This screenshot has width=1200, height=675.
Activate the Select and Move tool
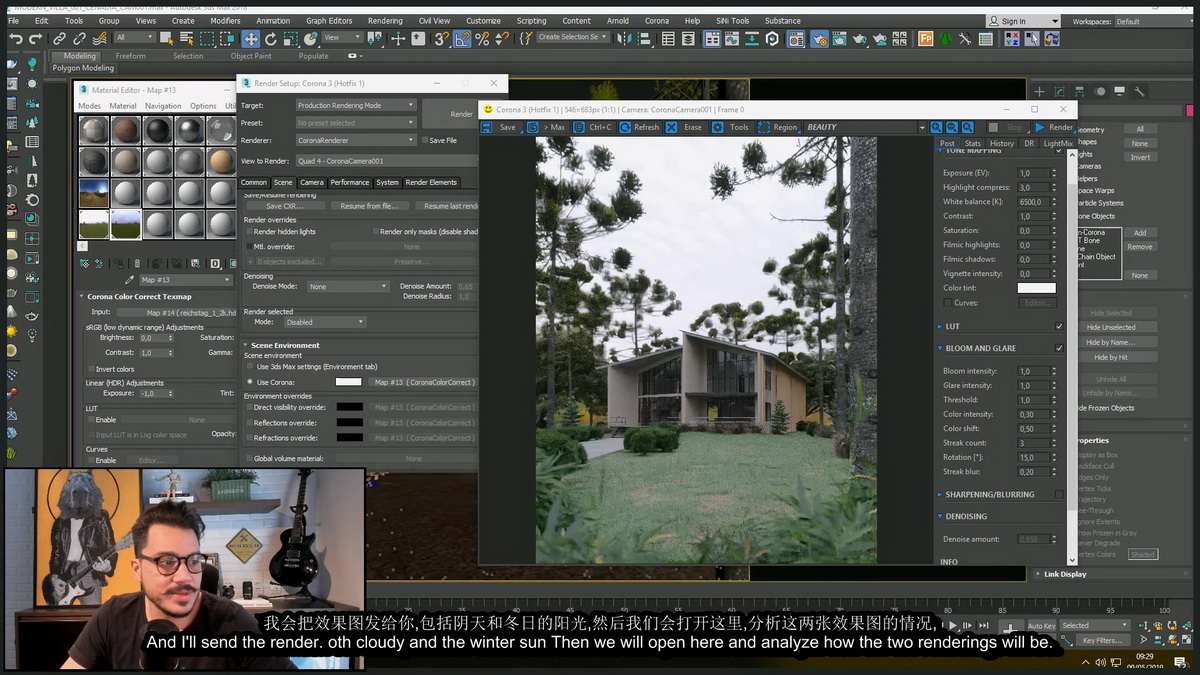(x=250, y=38)
